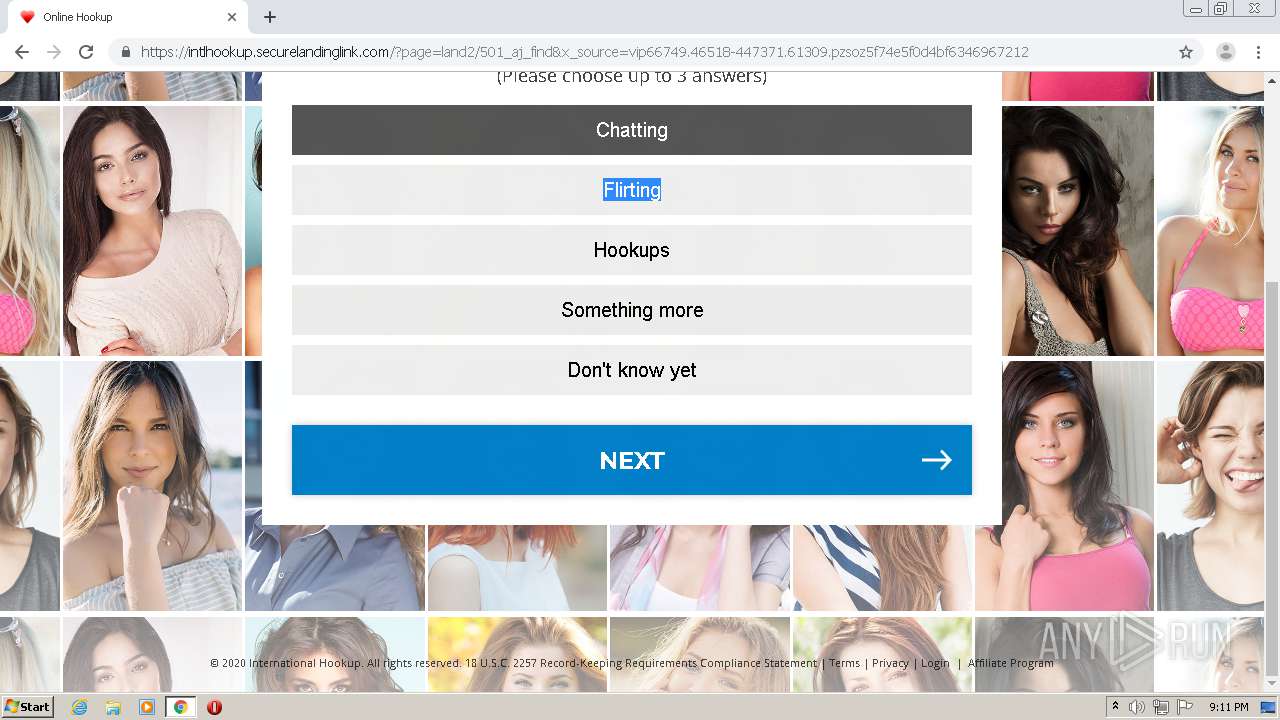Choose the Don't know yet answer
This screenshot has height=720, width=1280.
point(632,370)
